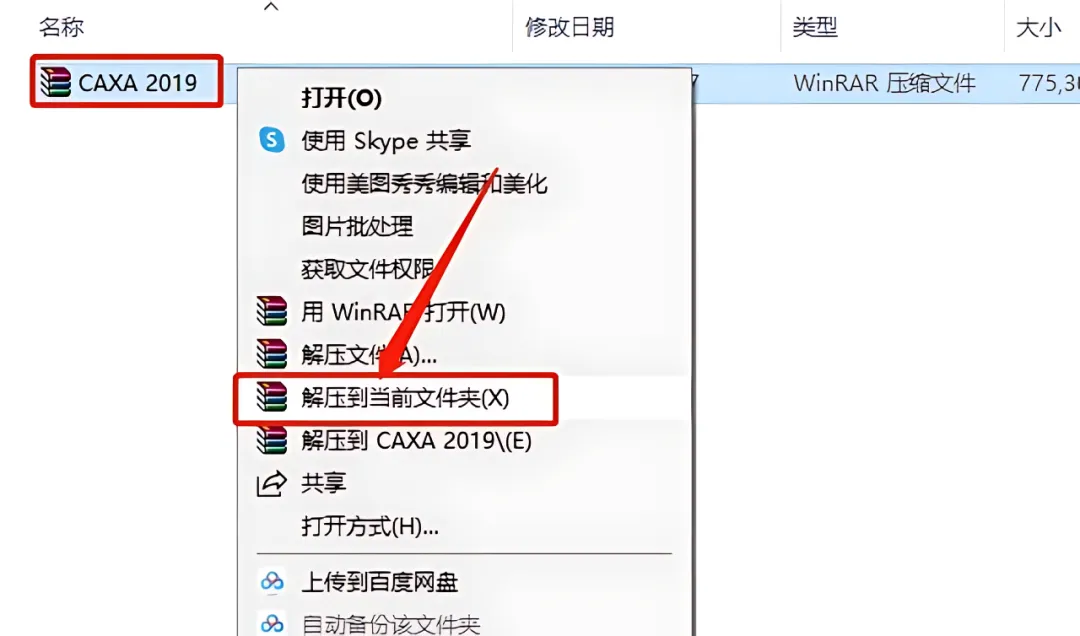Click Baidu Netdisk icon beside 自动备份该文件夹
This screenshot has height=636, width=1080.
pos(272,624)
